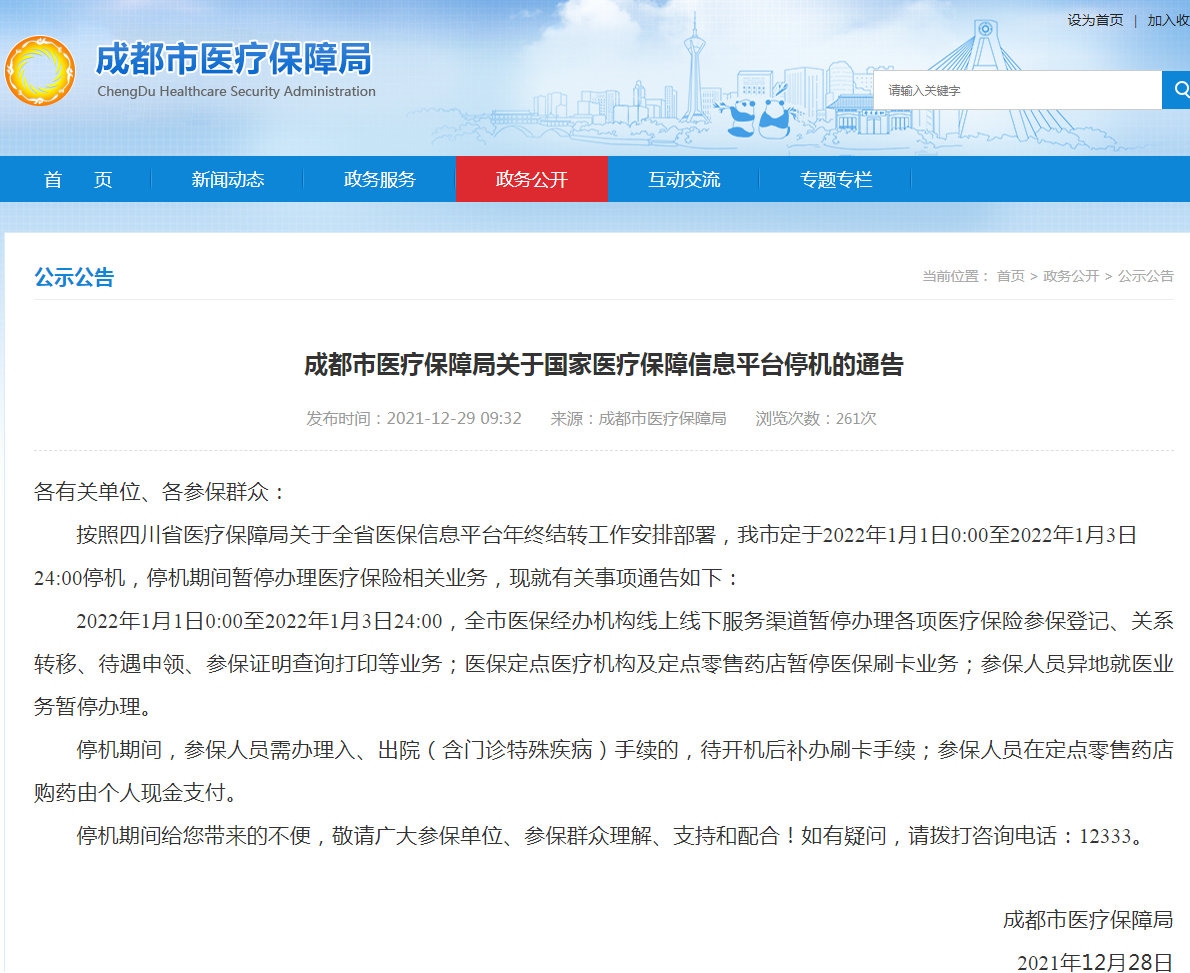This screenshot has width=1190, height=973.
Task: Click the Chengdu Healthcare Security Administration sun logo
Action: [x=40, y=70]
